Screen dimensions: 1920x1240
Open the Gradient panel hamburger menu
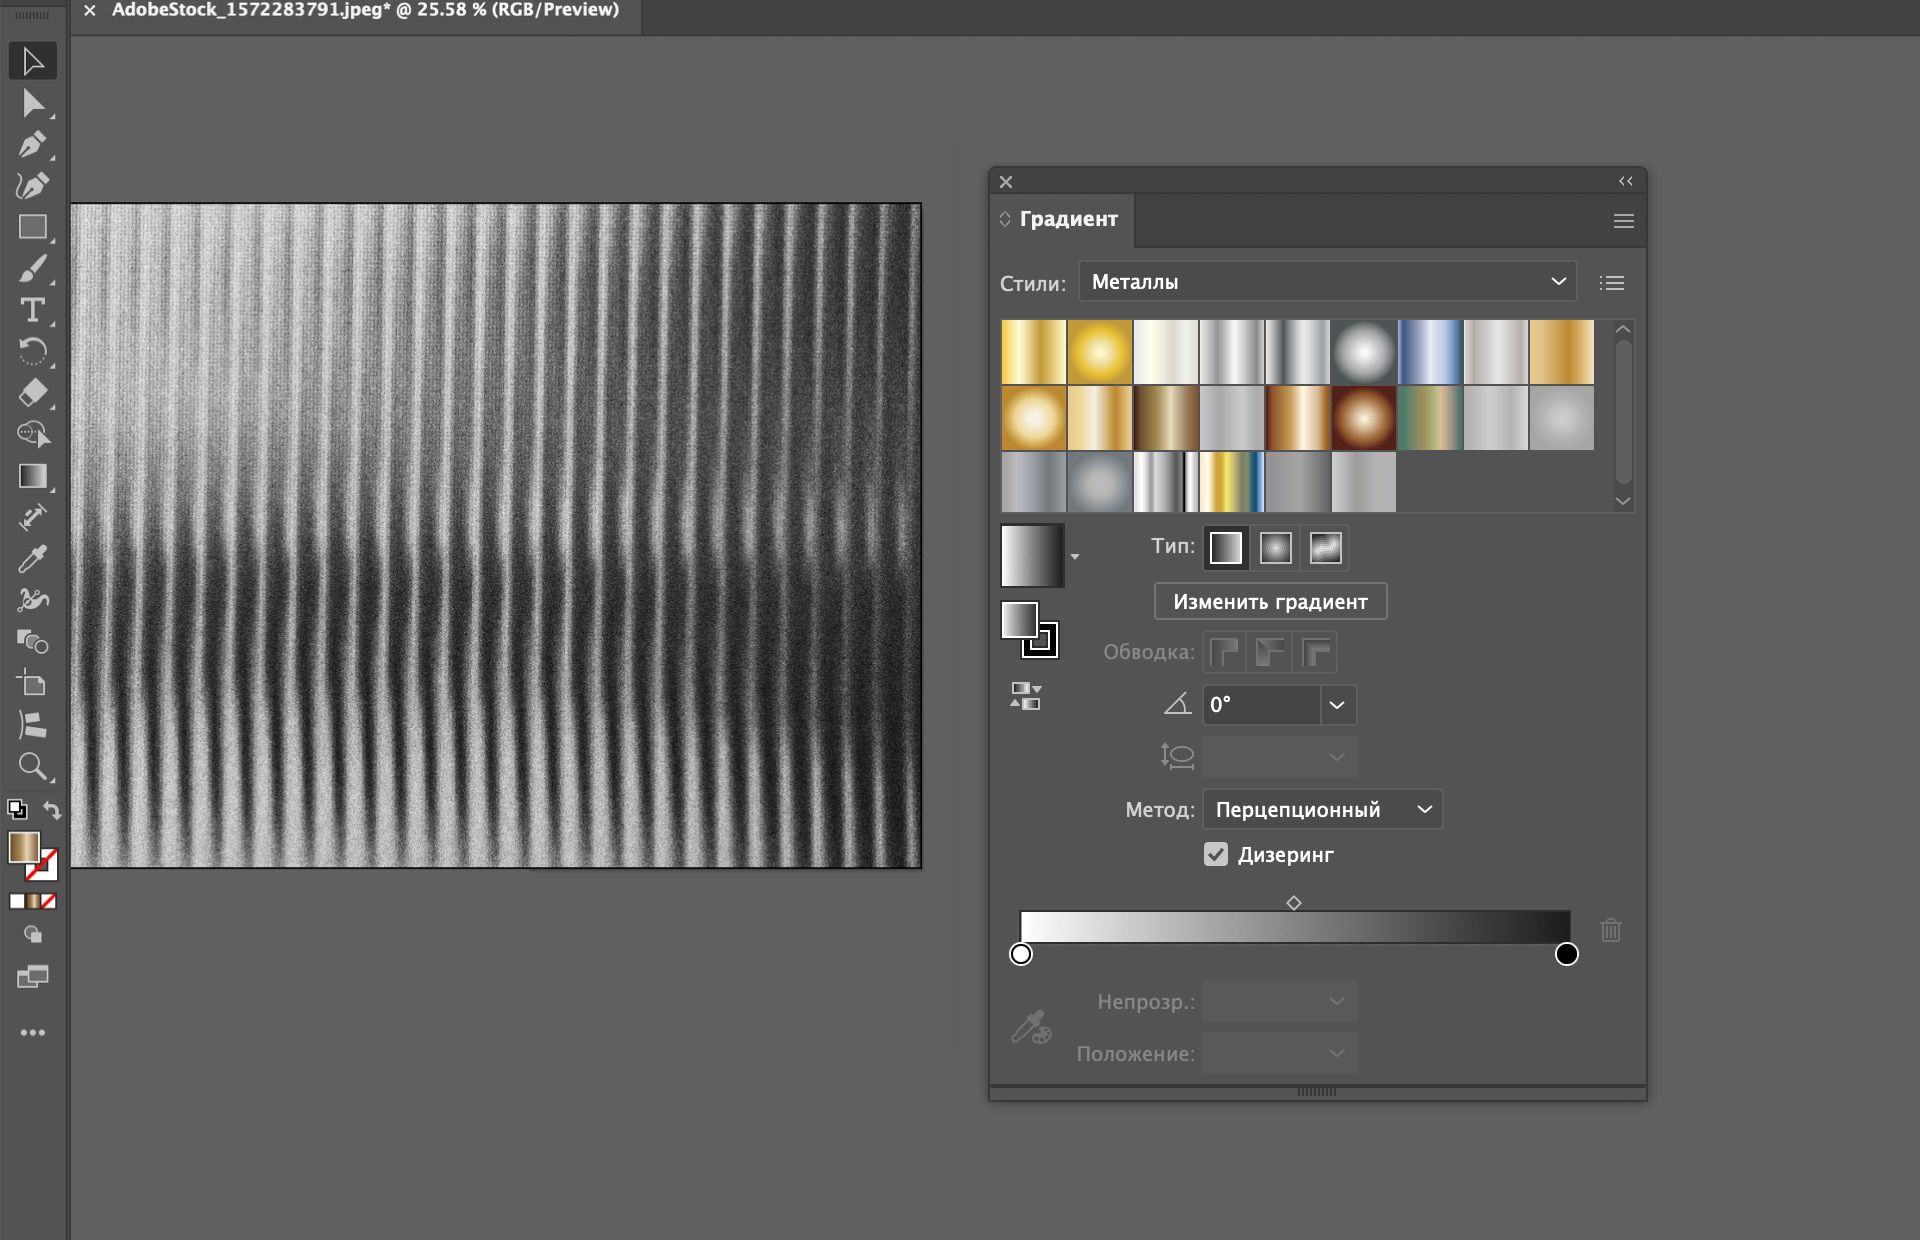click(x=1623, y=221)
